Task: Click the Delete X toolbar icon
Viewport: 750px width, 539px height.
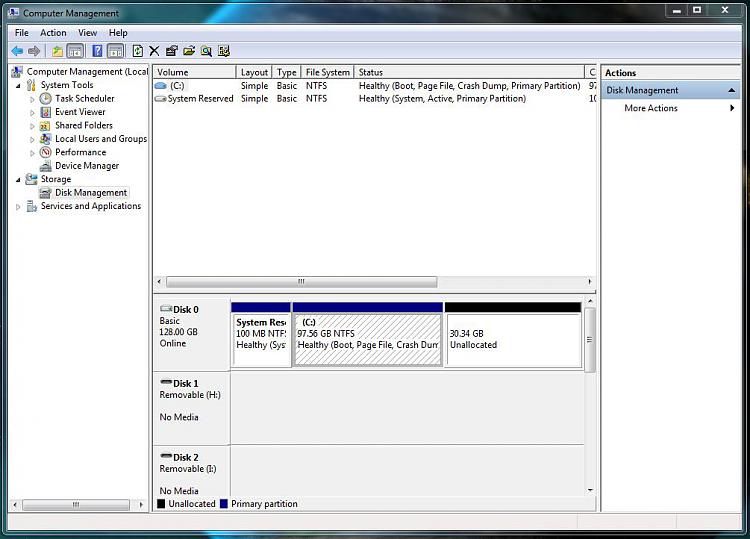Action: 154,51
